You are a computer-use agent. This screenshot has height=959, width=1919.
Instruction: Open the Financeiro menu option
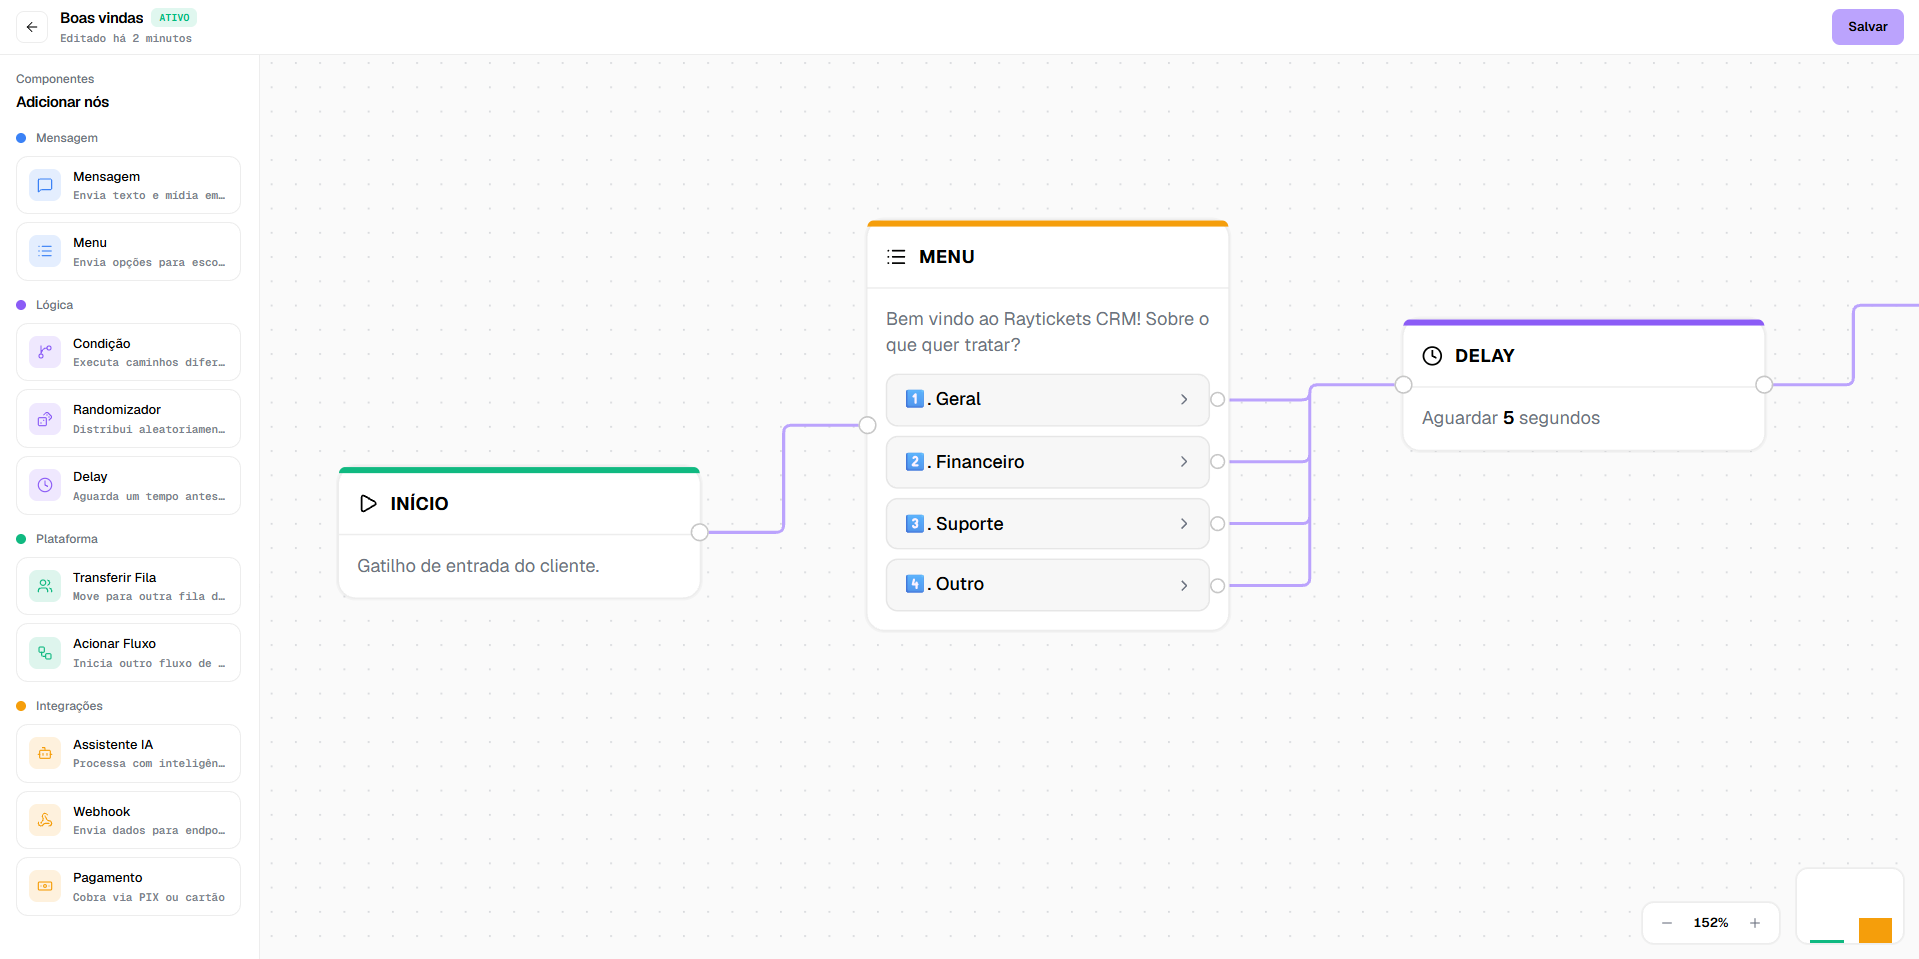[1047, 462]
